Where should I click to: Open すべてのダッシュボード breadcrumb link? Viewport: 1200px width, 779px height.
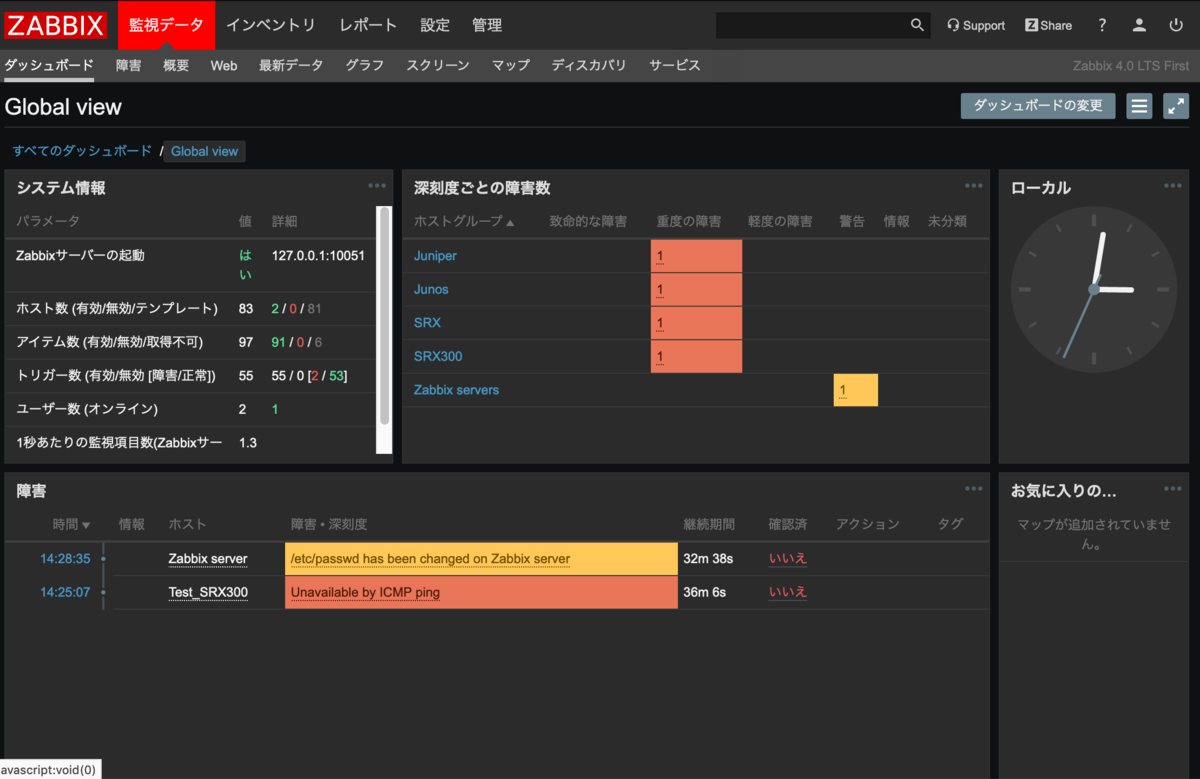pyautogui.click(x=82, y=151)
